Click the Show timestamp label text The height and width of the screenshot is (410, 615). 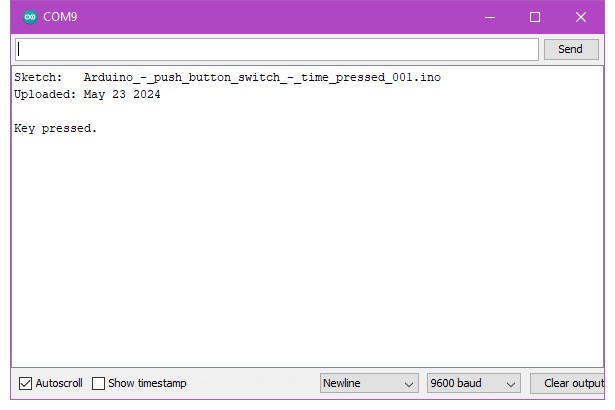coord(147,383)
